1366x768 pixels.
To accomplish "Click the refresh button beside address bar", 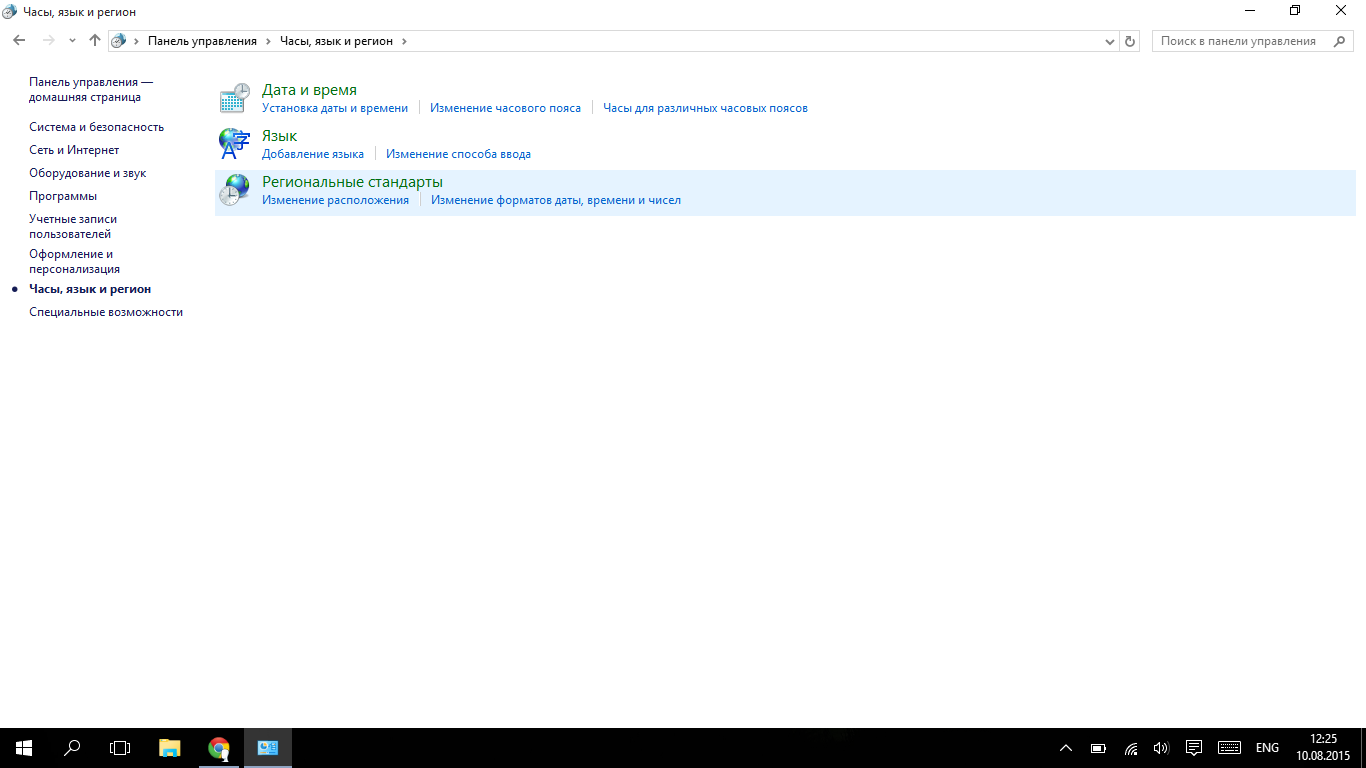I will coord(1130,41).
